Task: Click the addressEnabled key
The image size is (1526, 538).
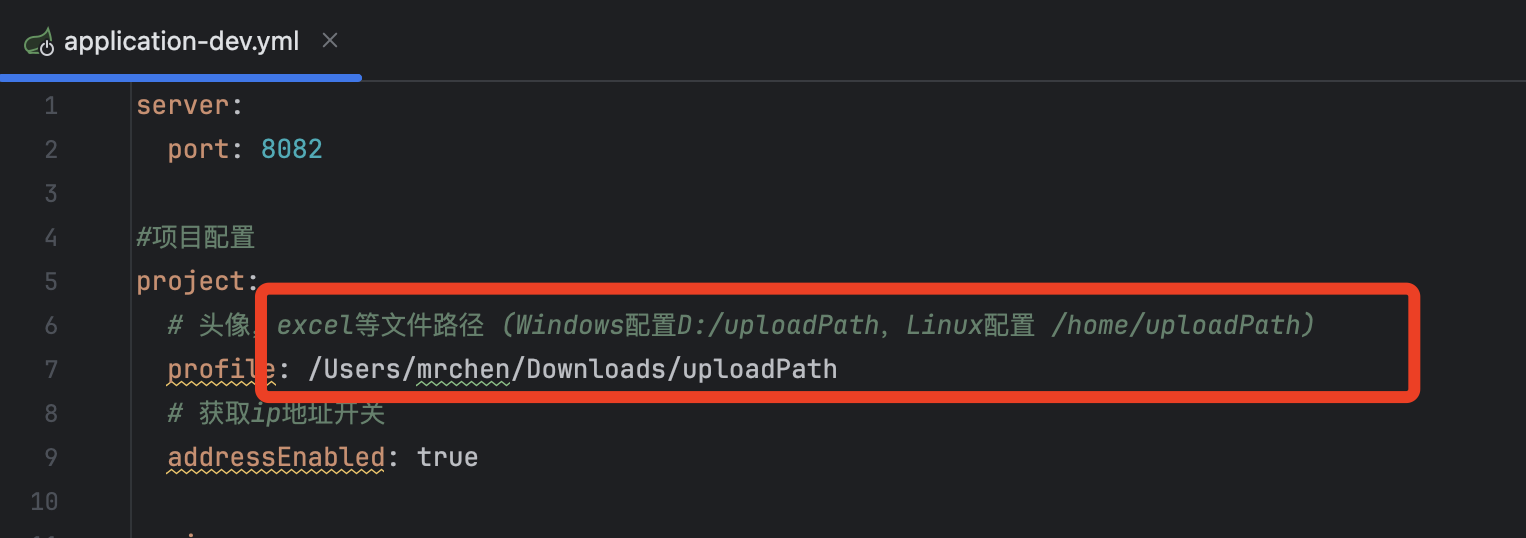Action: 276,458
